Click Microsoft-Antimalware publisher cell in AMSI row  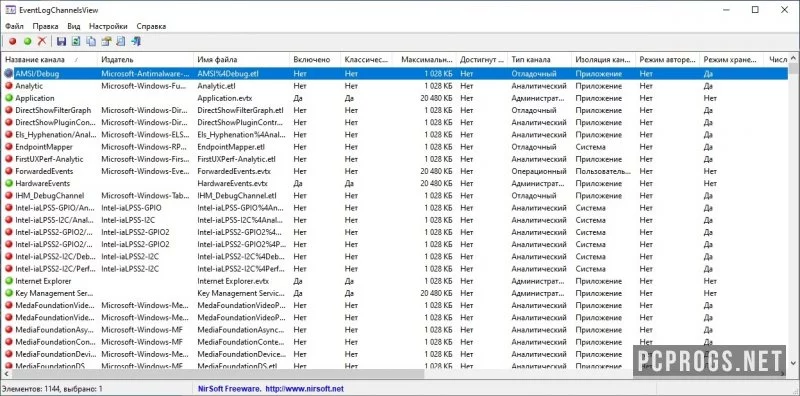point(145,73)
